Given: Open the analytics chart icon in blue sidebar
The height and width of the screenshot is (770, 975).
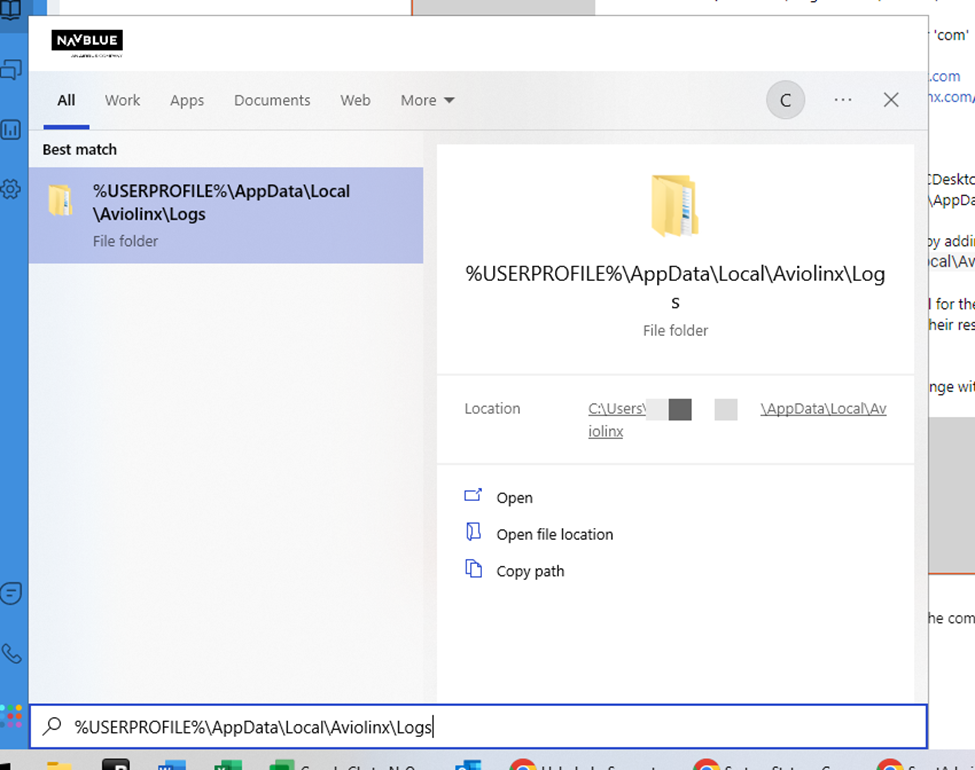Looking at the screenshot, I should pos(11,129).
